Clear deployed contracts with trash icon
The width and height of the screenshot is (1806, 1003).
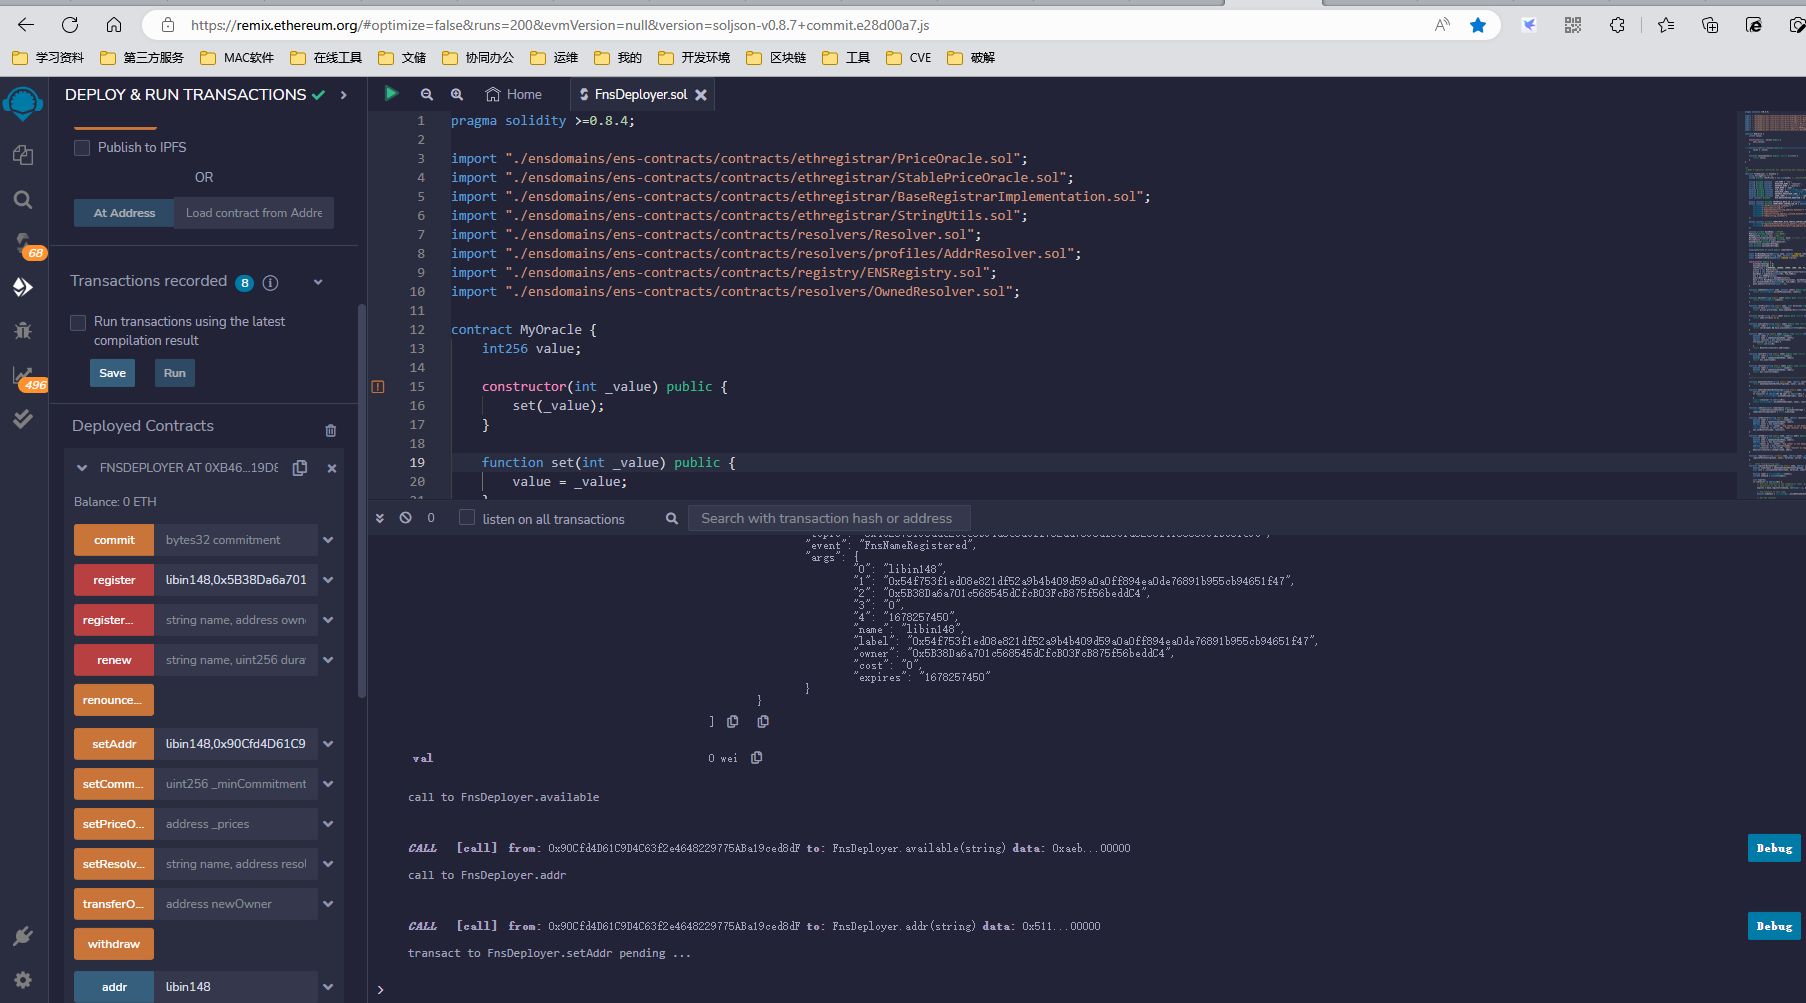pos(331,430)
